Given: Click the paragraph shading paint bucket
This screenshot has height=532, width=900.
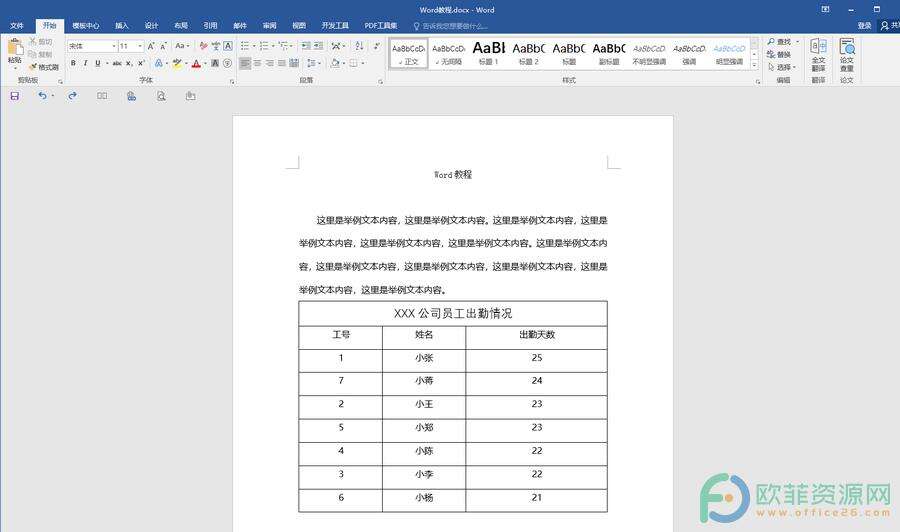Looking at the screenshot, I should tap(335, 63).
